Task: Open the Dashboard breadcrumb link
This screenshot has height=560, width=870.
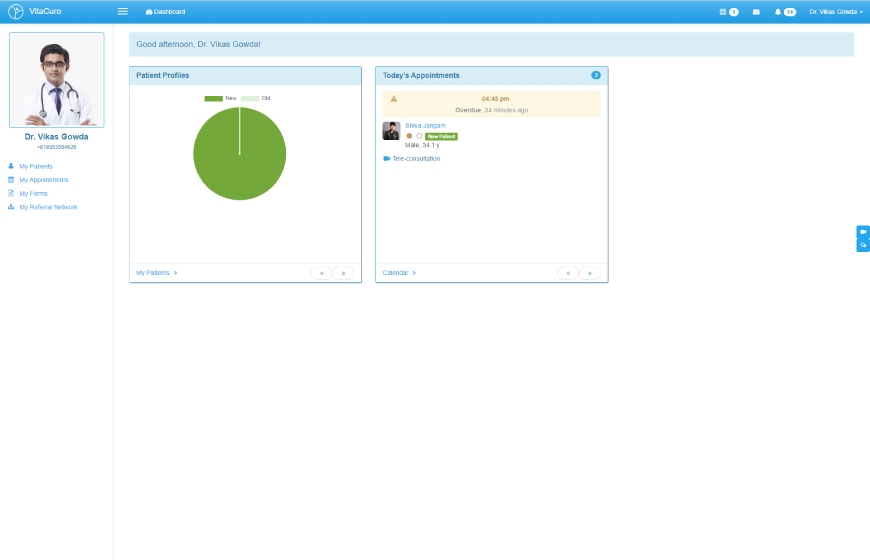Action: click(x=165, y=12)
